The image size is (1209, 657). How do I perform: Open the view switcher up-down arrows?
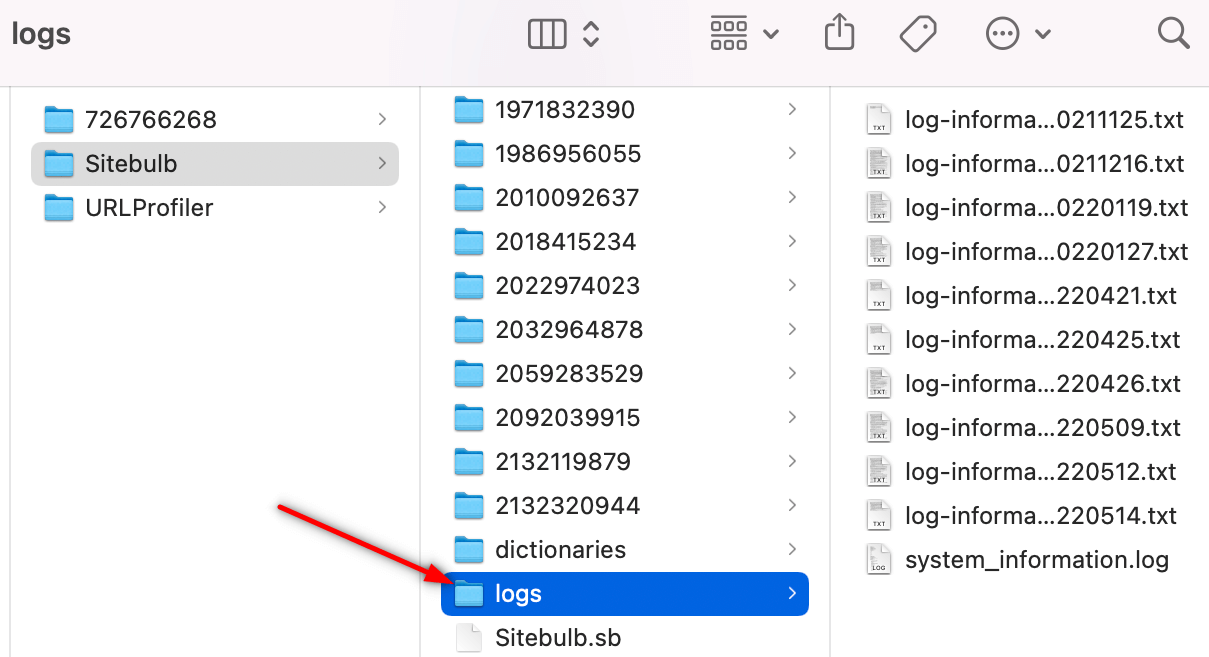tap(591, 35)
